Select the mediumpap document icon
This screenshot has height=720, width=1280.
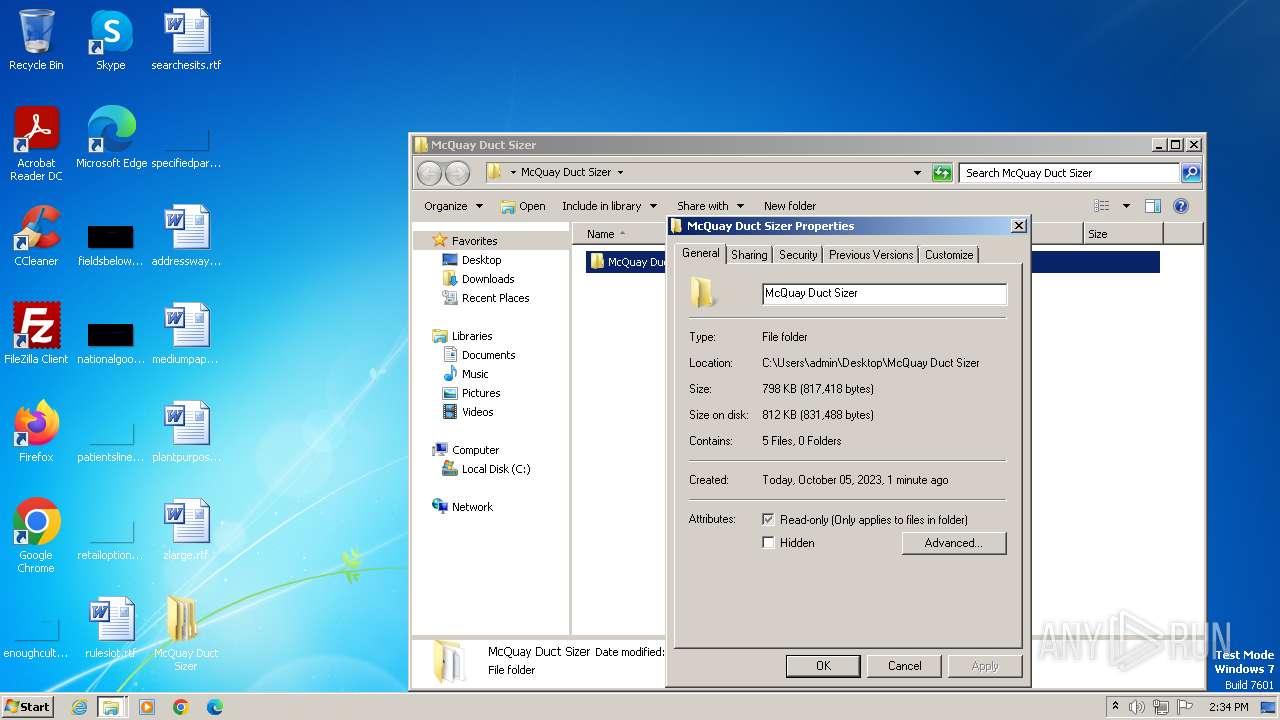186,334
